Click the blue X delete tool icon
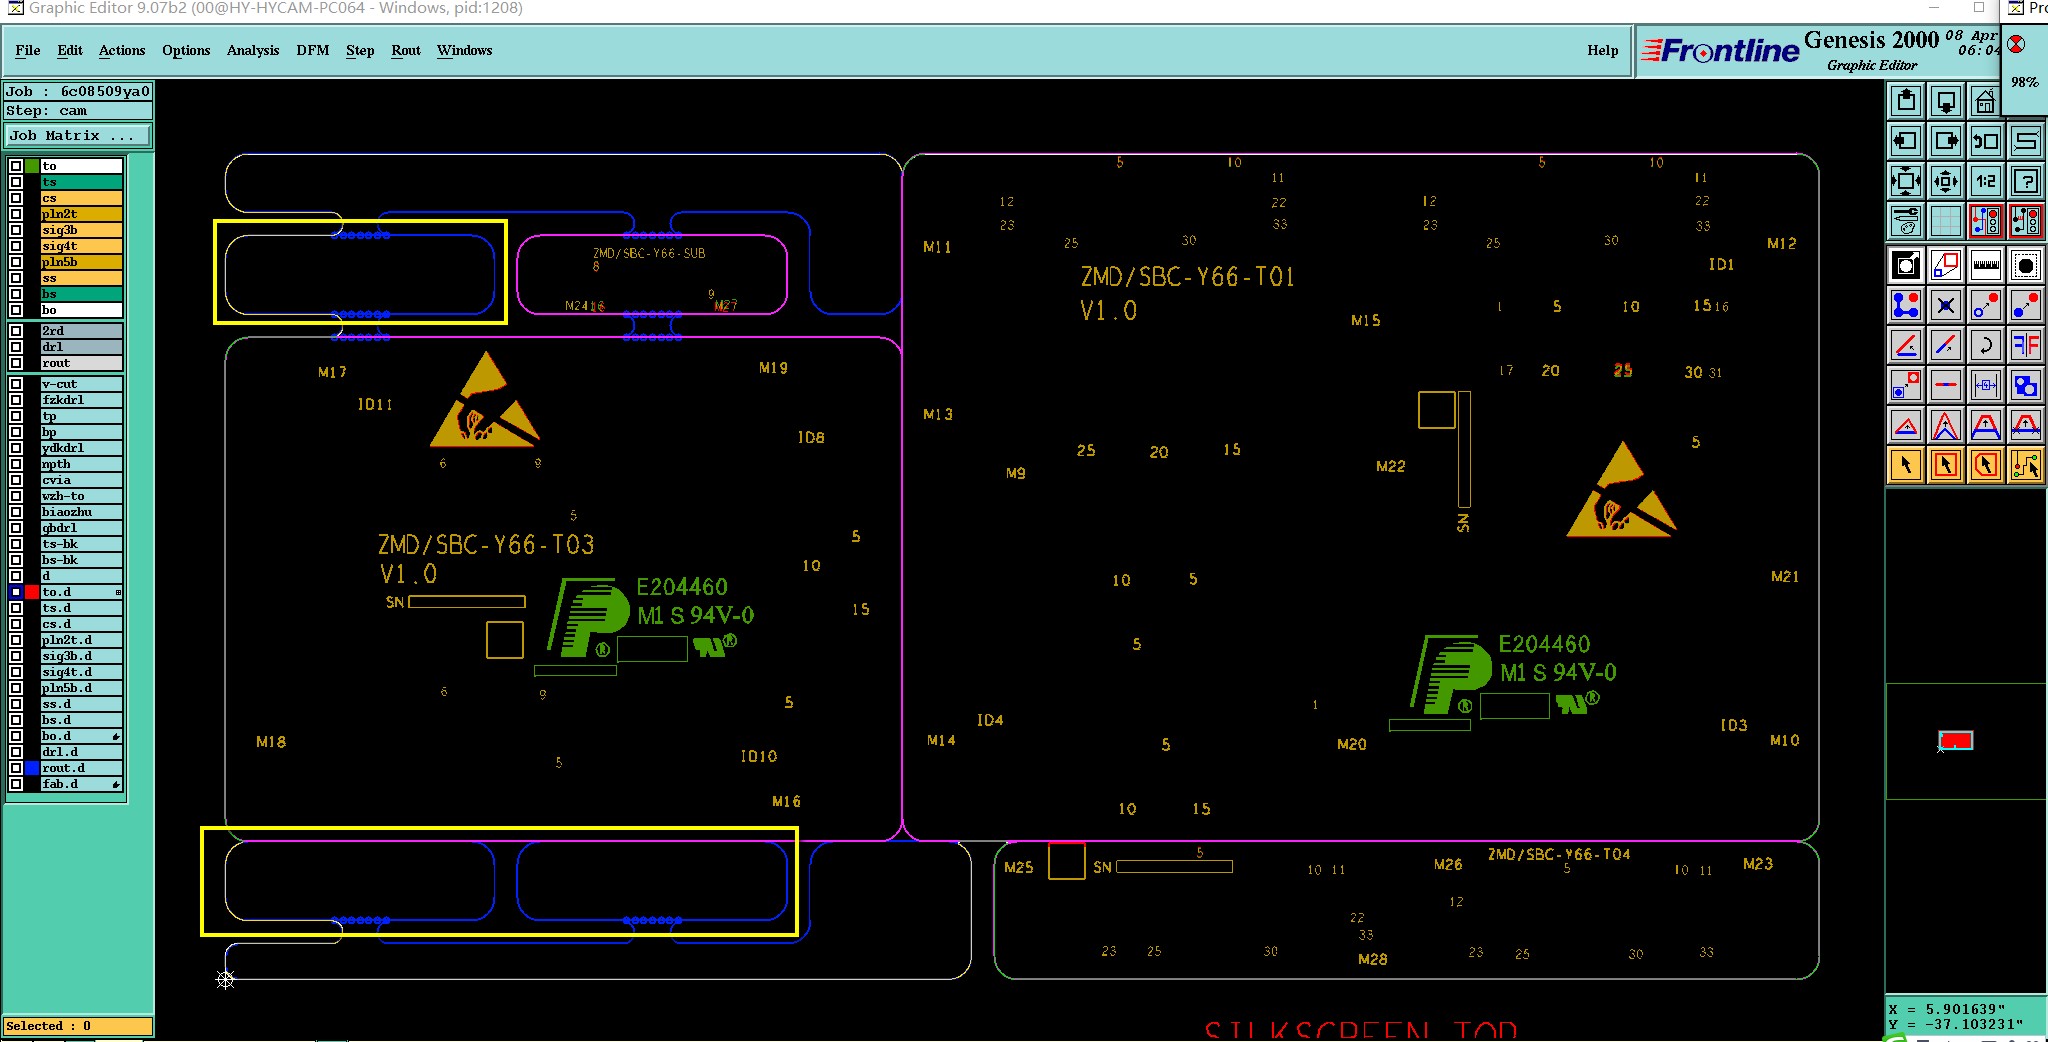 pos(1945,305)
